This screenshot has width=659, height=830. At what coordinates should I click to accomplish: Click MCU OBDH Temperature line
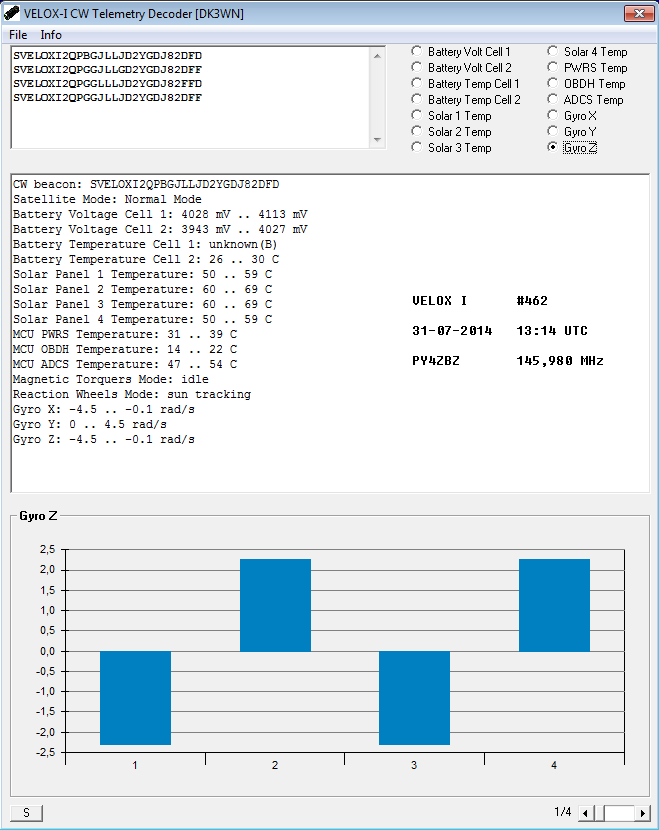tap(125, 349)
